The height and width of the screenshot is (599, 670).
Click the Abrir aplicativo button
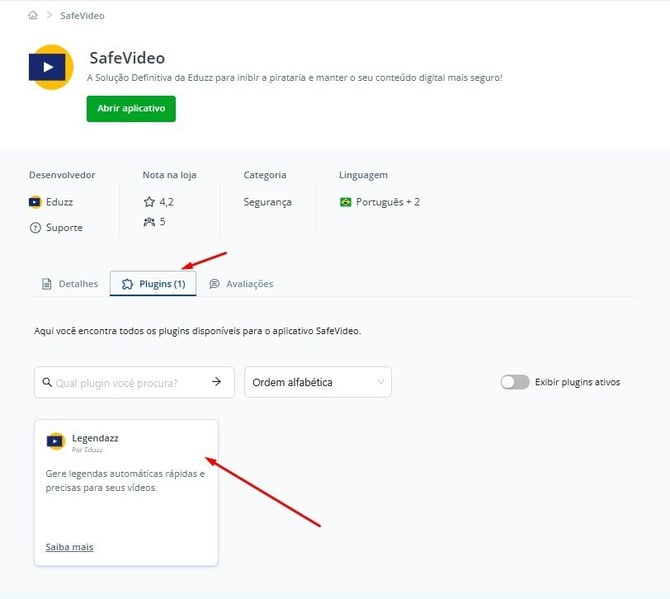(x=131, y=109)
